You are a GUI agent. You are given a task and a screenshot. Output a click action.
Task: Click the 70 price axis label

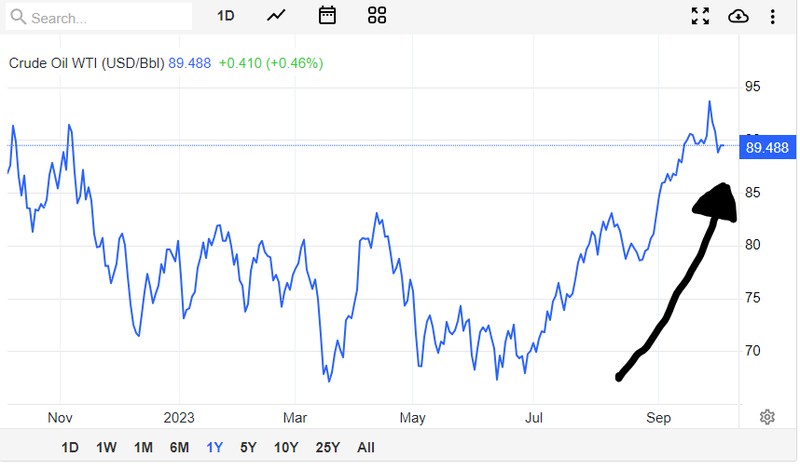tap(753, 351)
